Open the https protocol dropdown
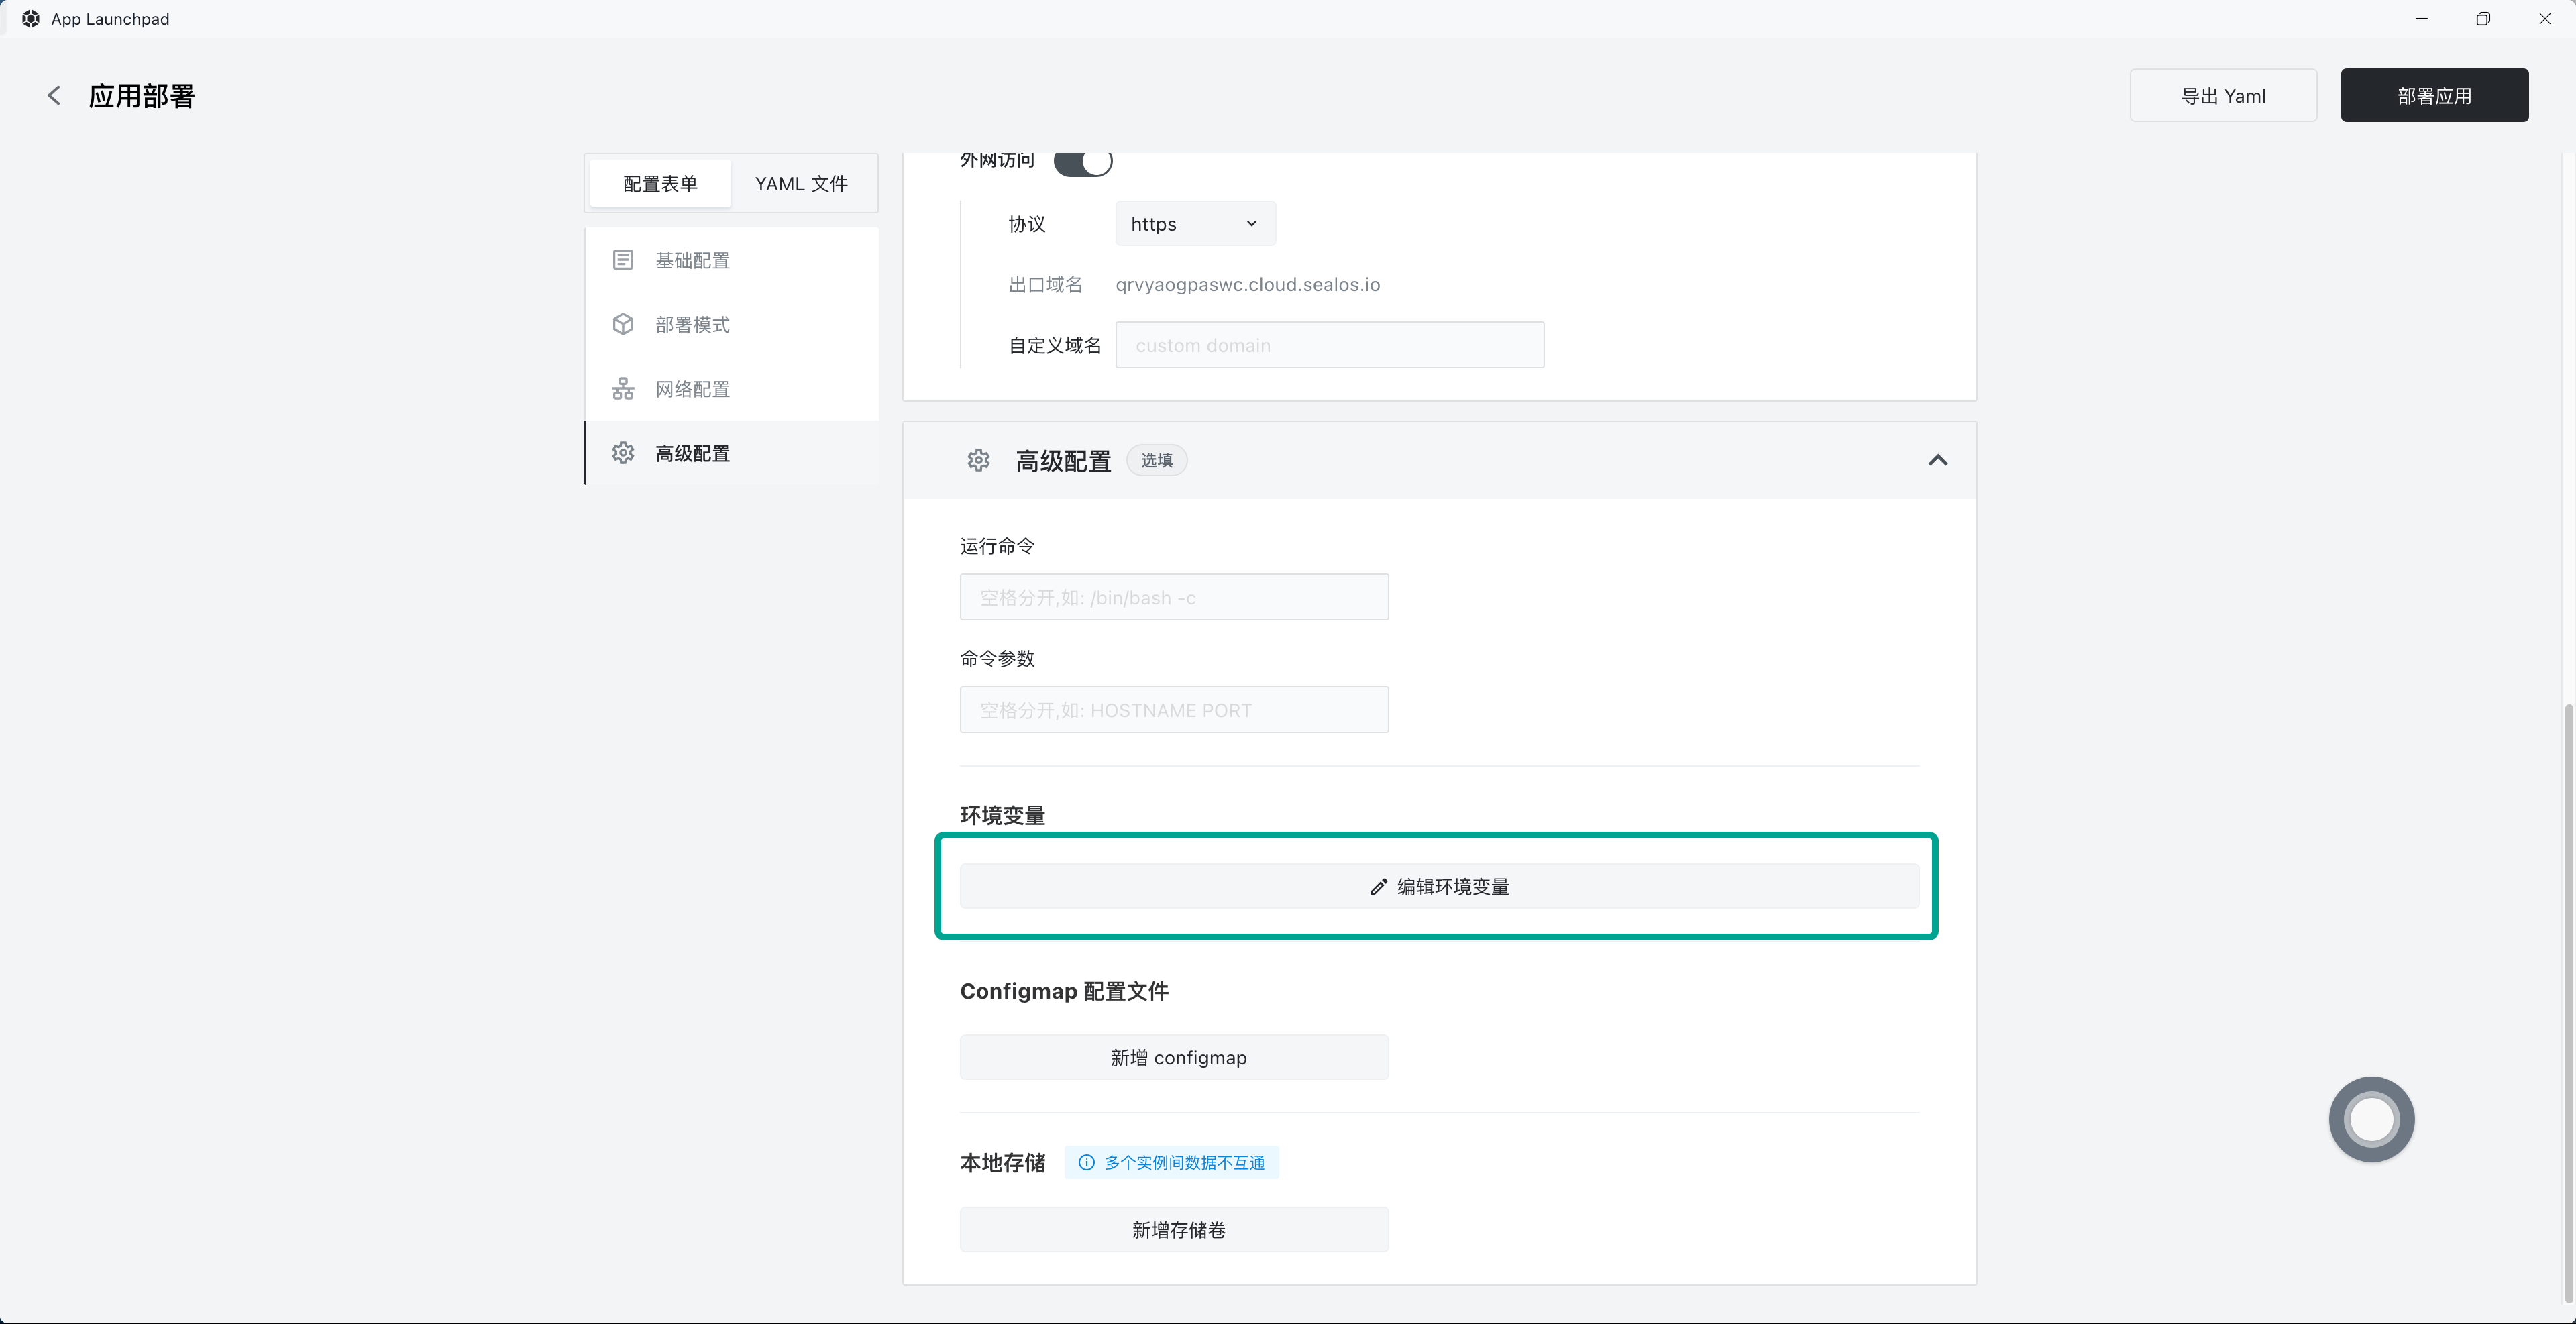This screenshot has width=2576, height=1324. [1195, 224]
